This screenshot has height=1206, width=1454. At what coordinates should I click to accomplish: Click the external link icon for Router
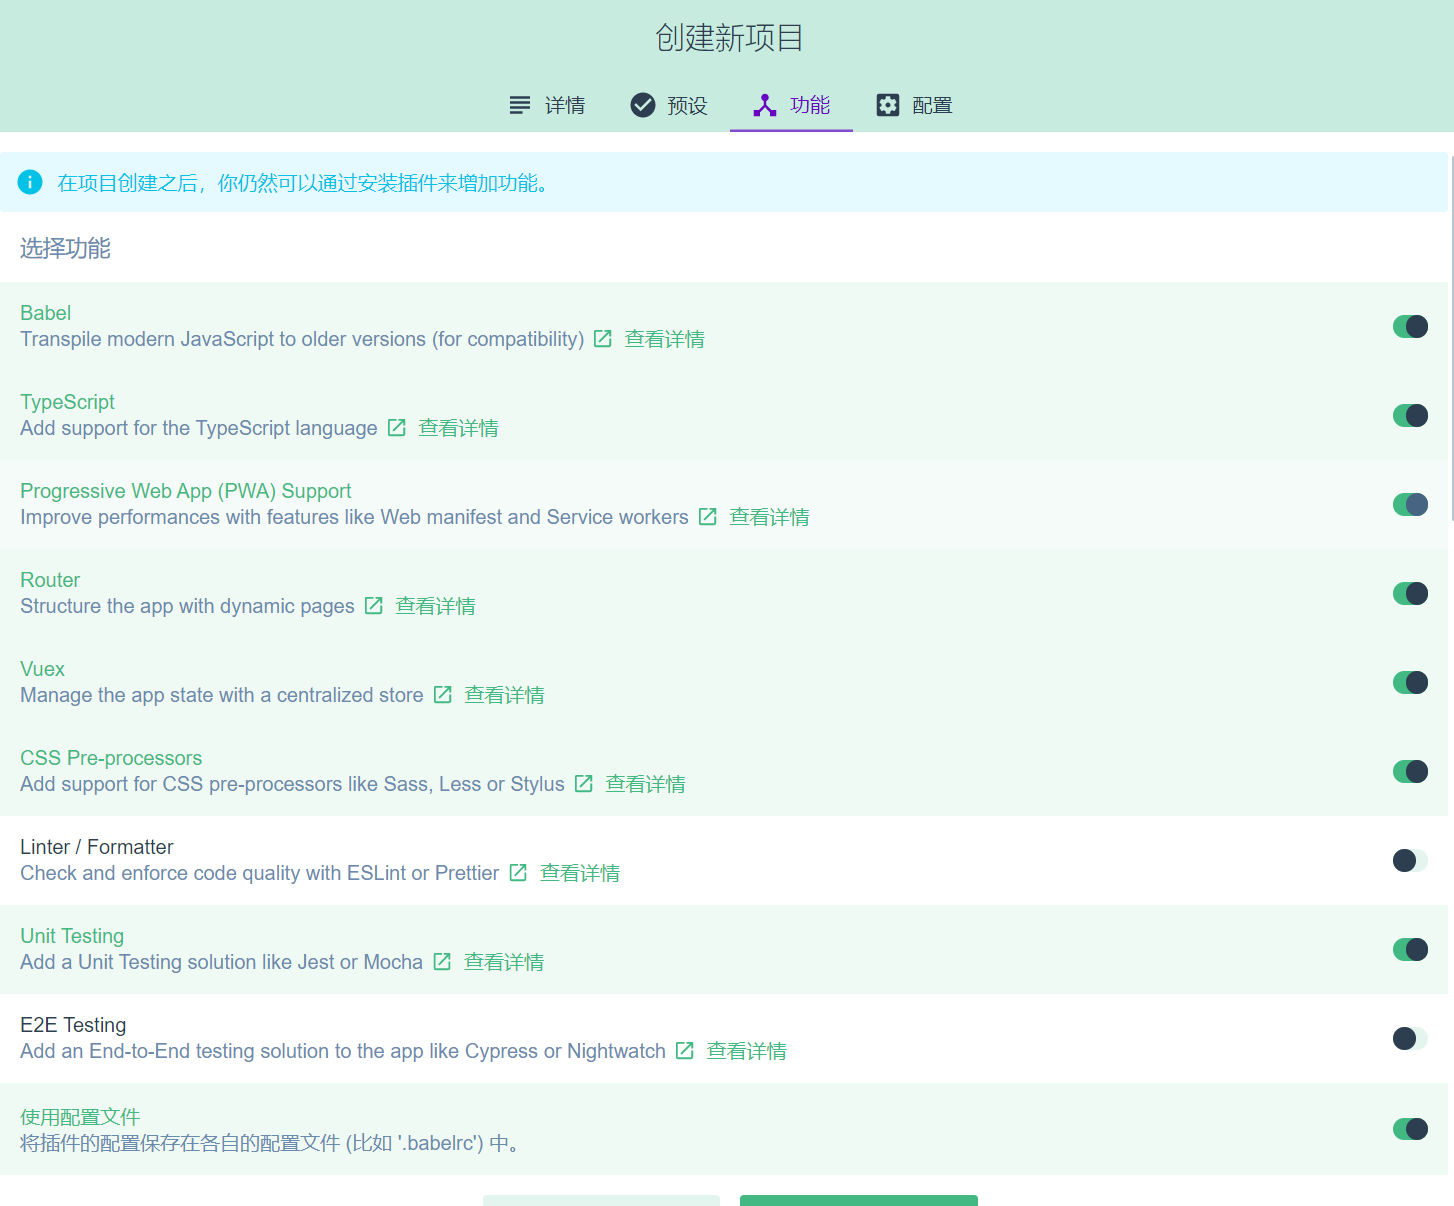coord(373,605)
